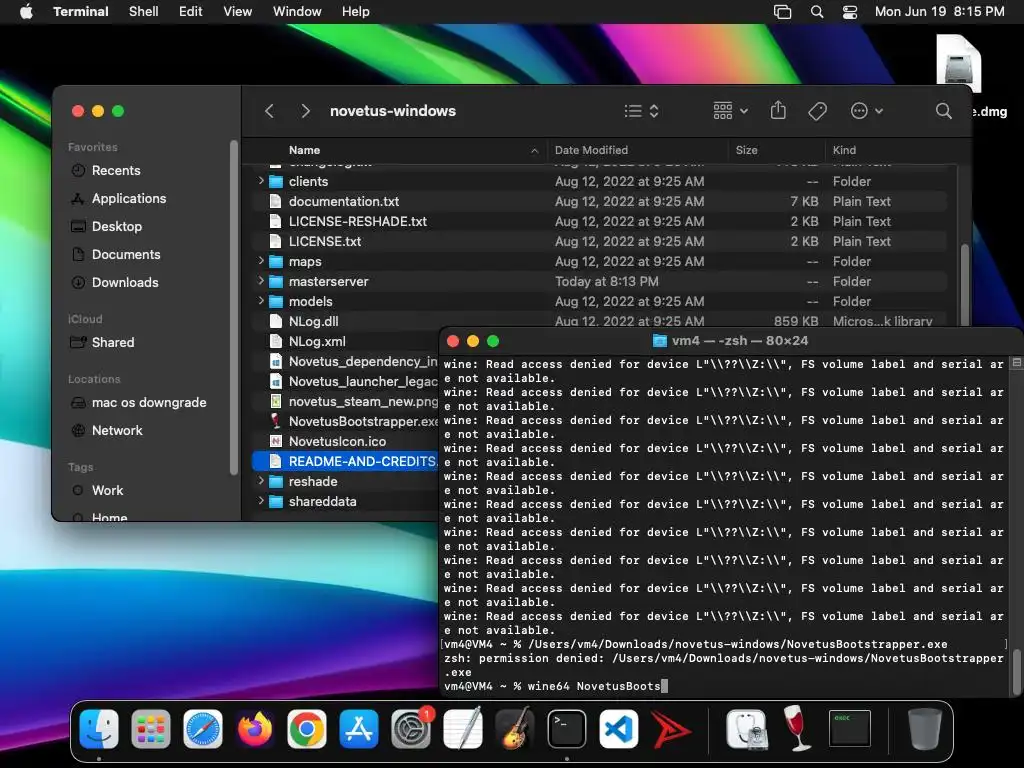
Task: Open Finder from the Dock
Action: pyautogui.click(x=99, y=729)
